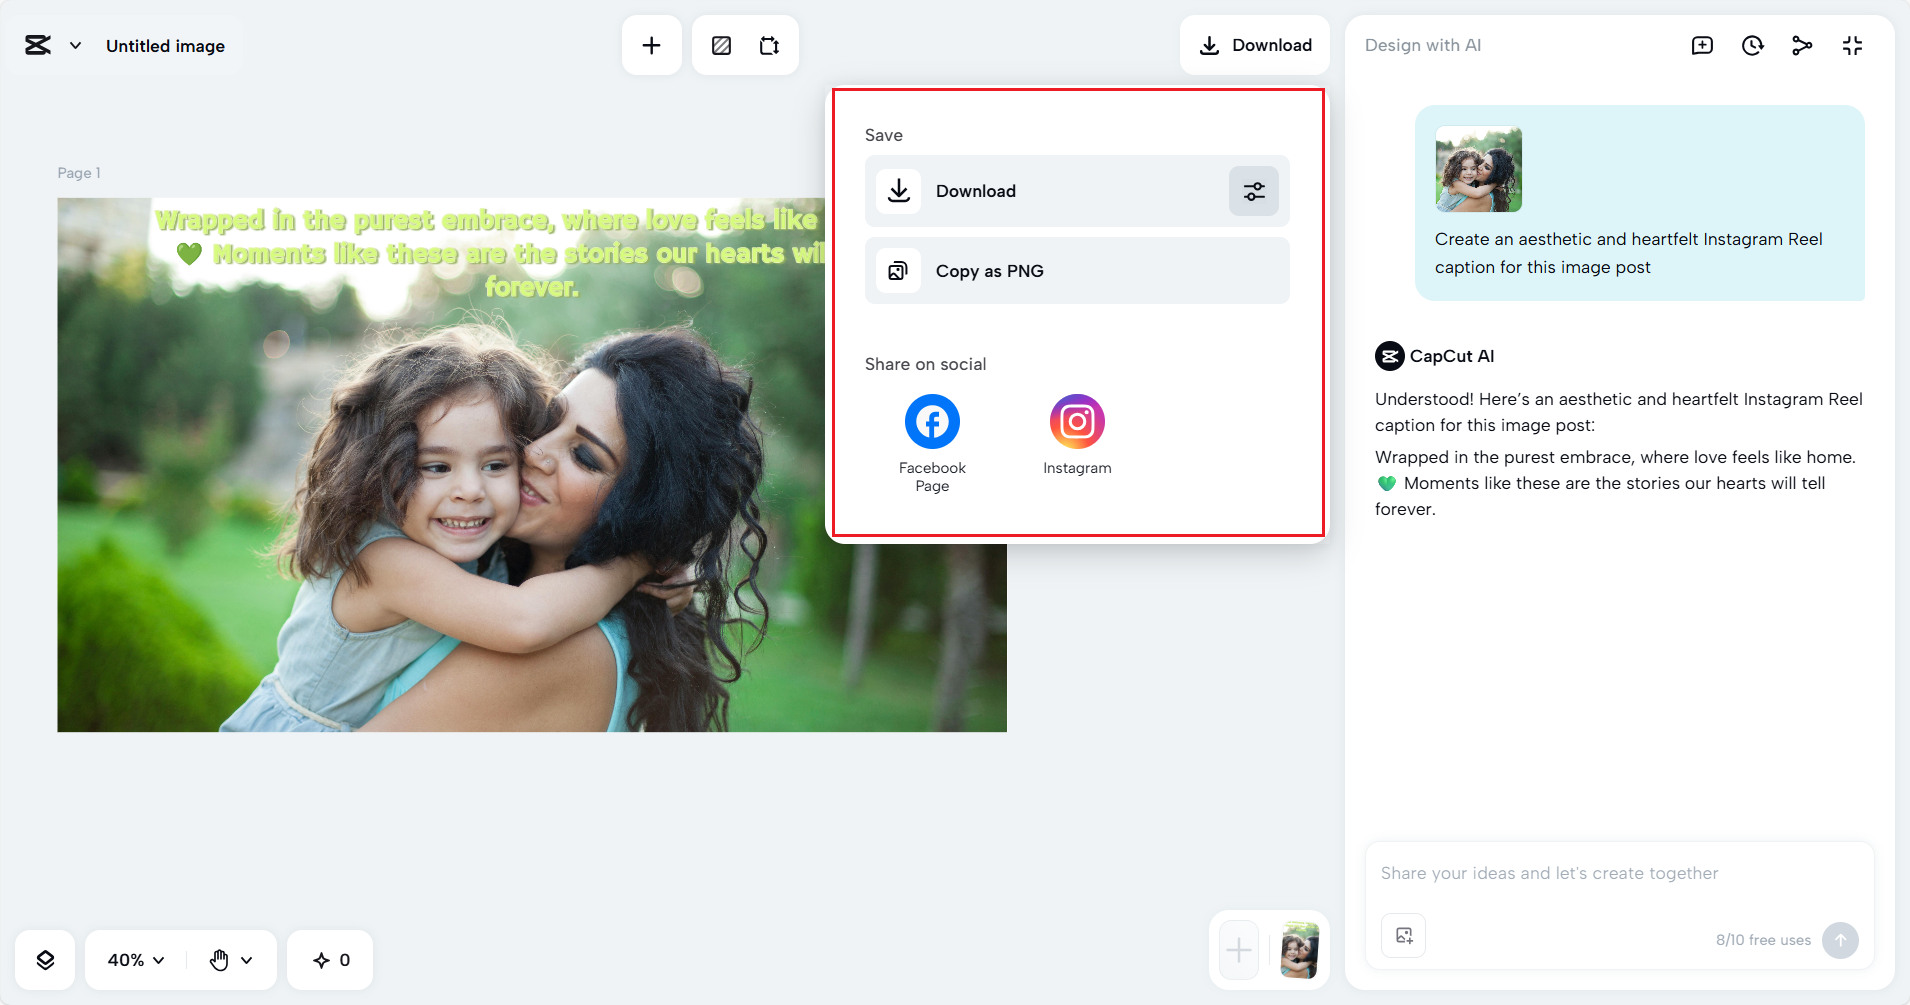Add a new element with the plus icon

click(x=651, y=45)
